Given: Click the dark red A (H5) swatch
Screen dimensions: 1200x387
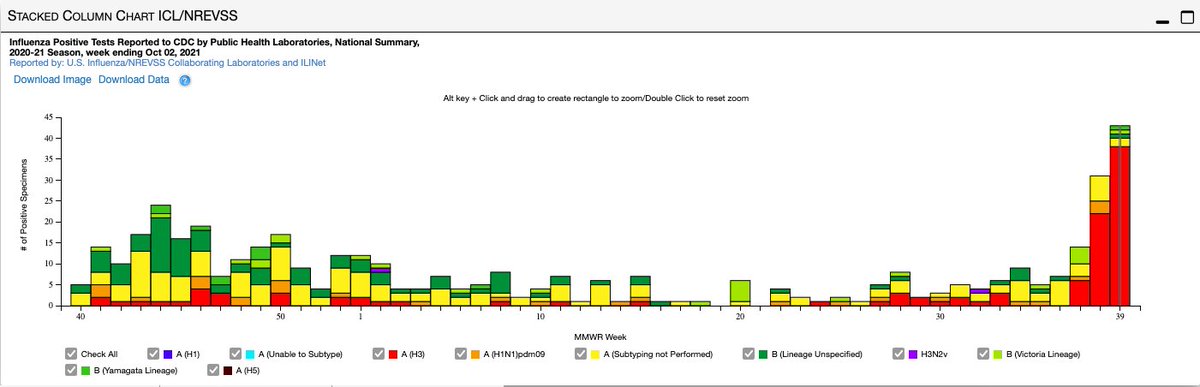Looking at the screenshot, I should tap(228, 371).
